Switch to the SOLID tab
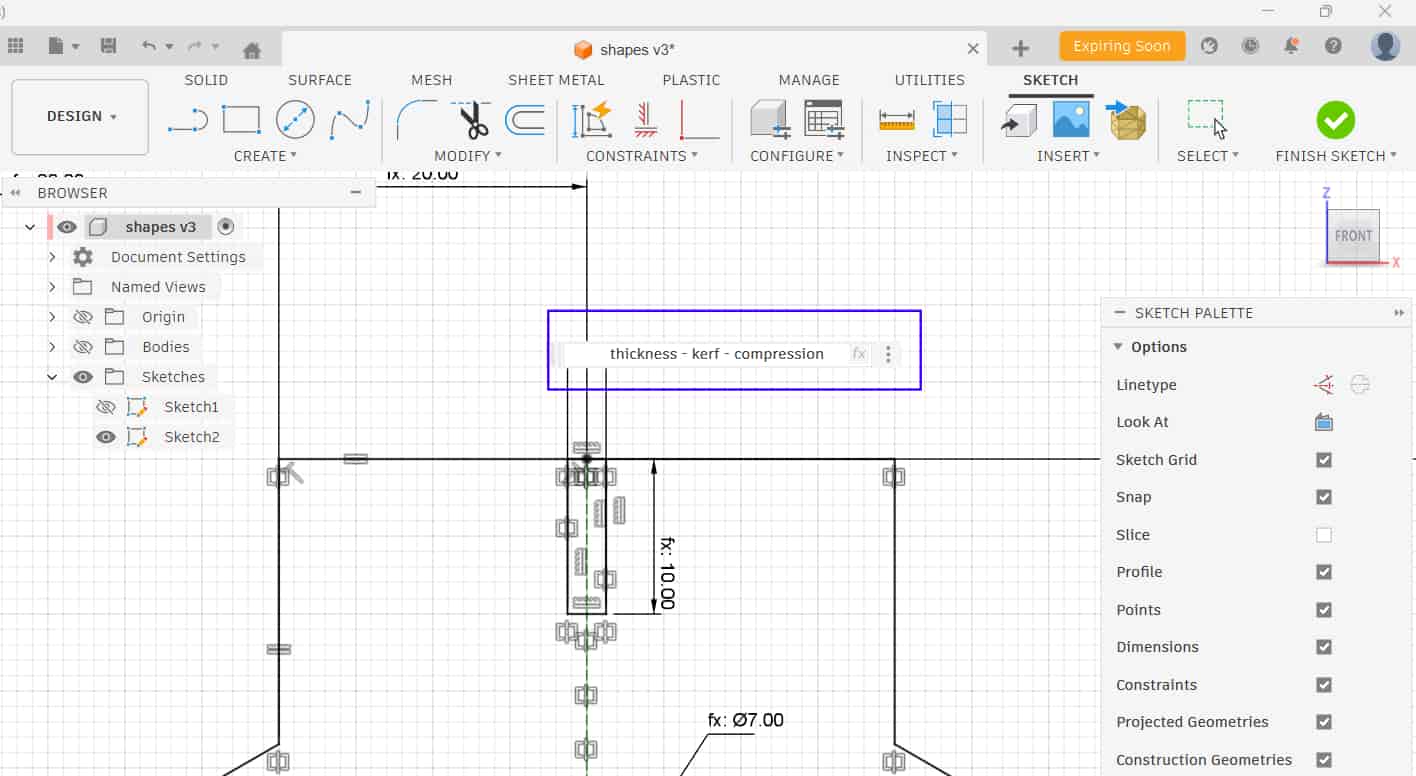 206,80
